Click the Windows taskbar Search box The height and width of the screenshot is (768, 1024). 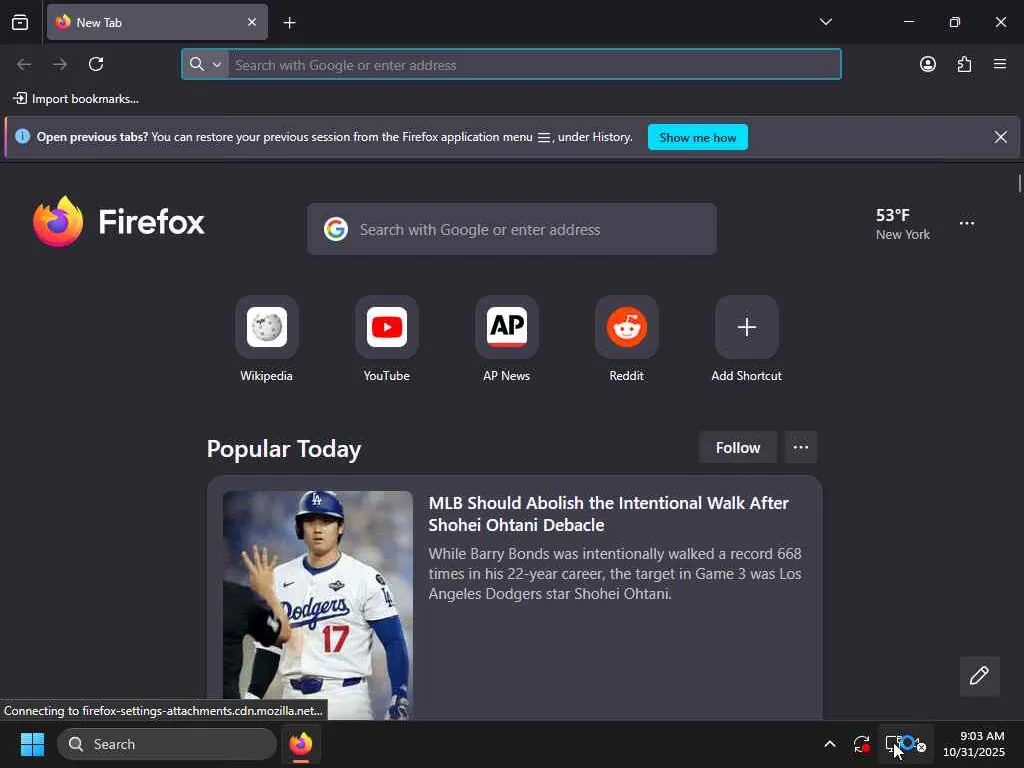click(167, 744)
